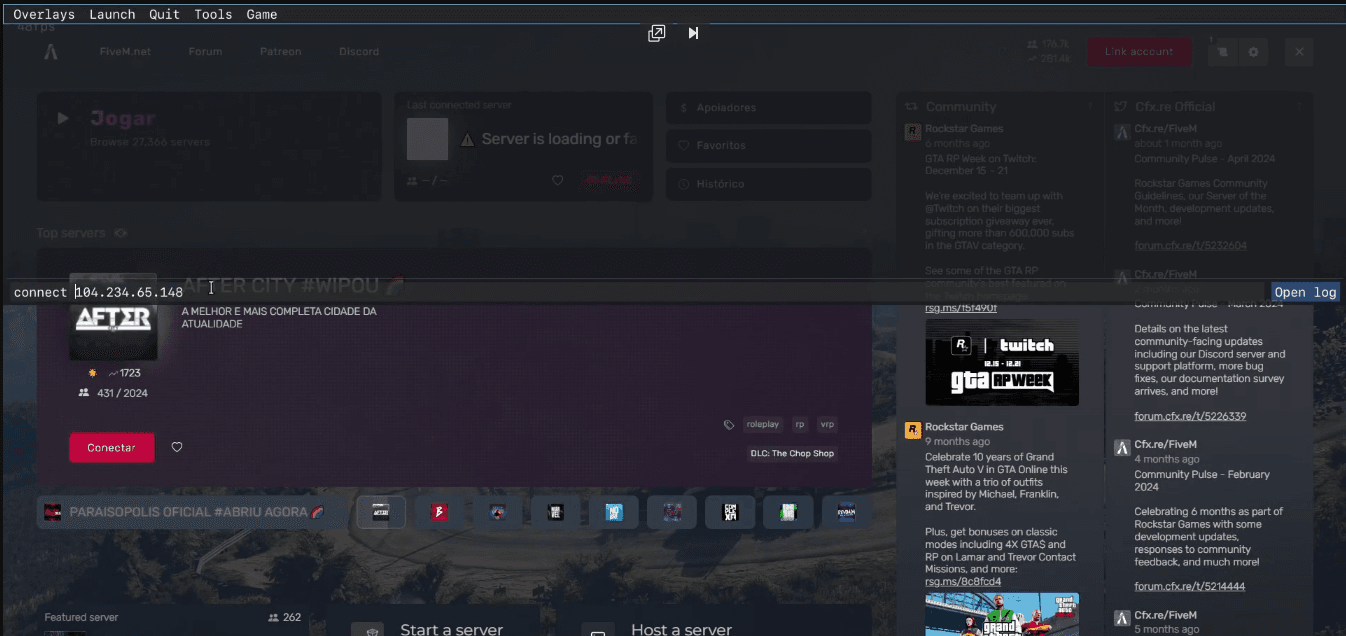Screen dimensions: 1346x636
Task: Select the red B logo server tile
Action: tap(439, 512)
